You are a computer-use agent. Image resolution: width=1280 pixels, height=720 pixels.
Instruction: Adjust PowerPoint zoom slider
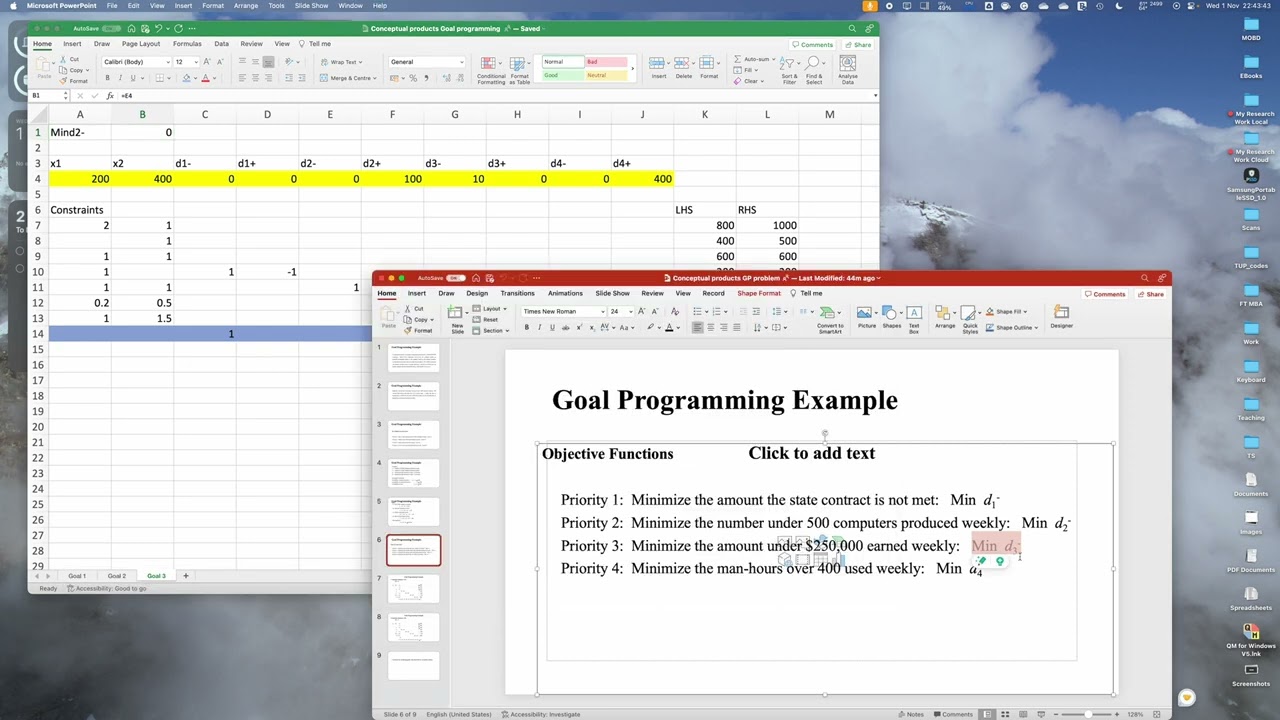click(x=1087, y=714)
